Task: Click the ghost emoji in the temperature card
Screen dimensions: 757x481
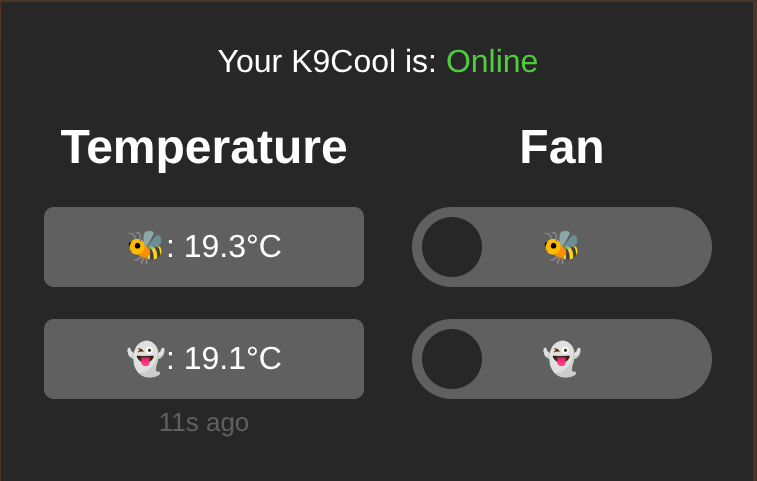Action: (x=145, y=359)
